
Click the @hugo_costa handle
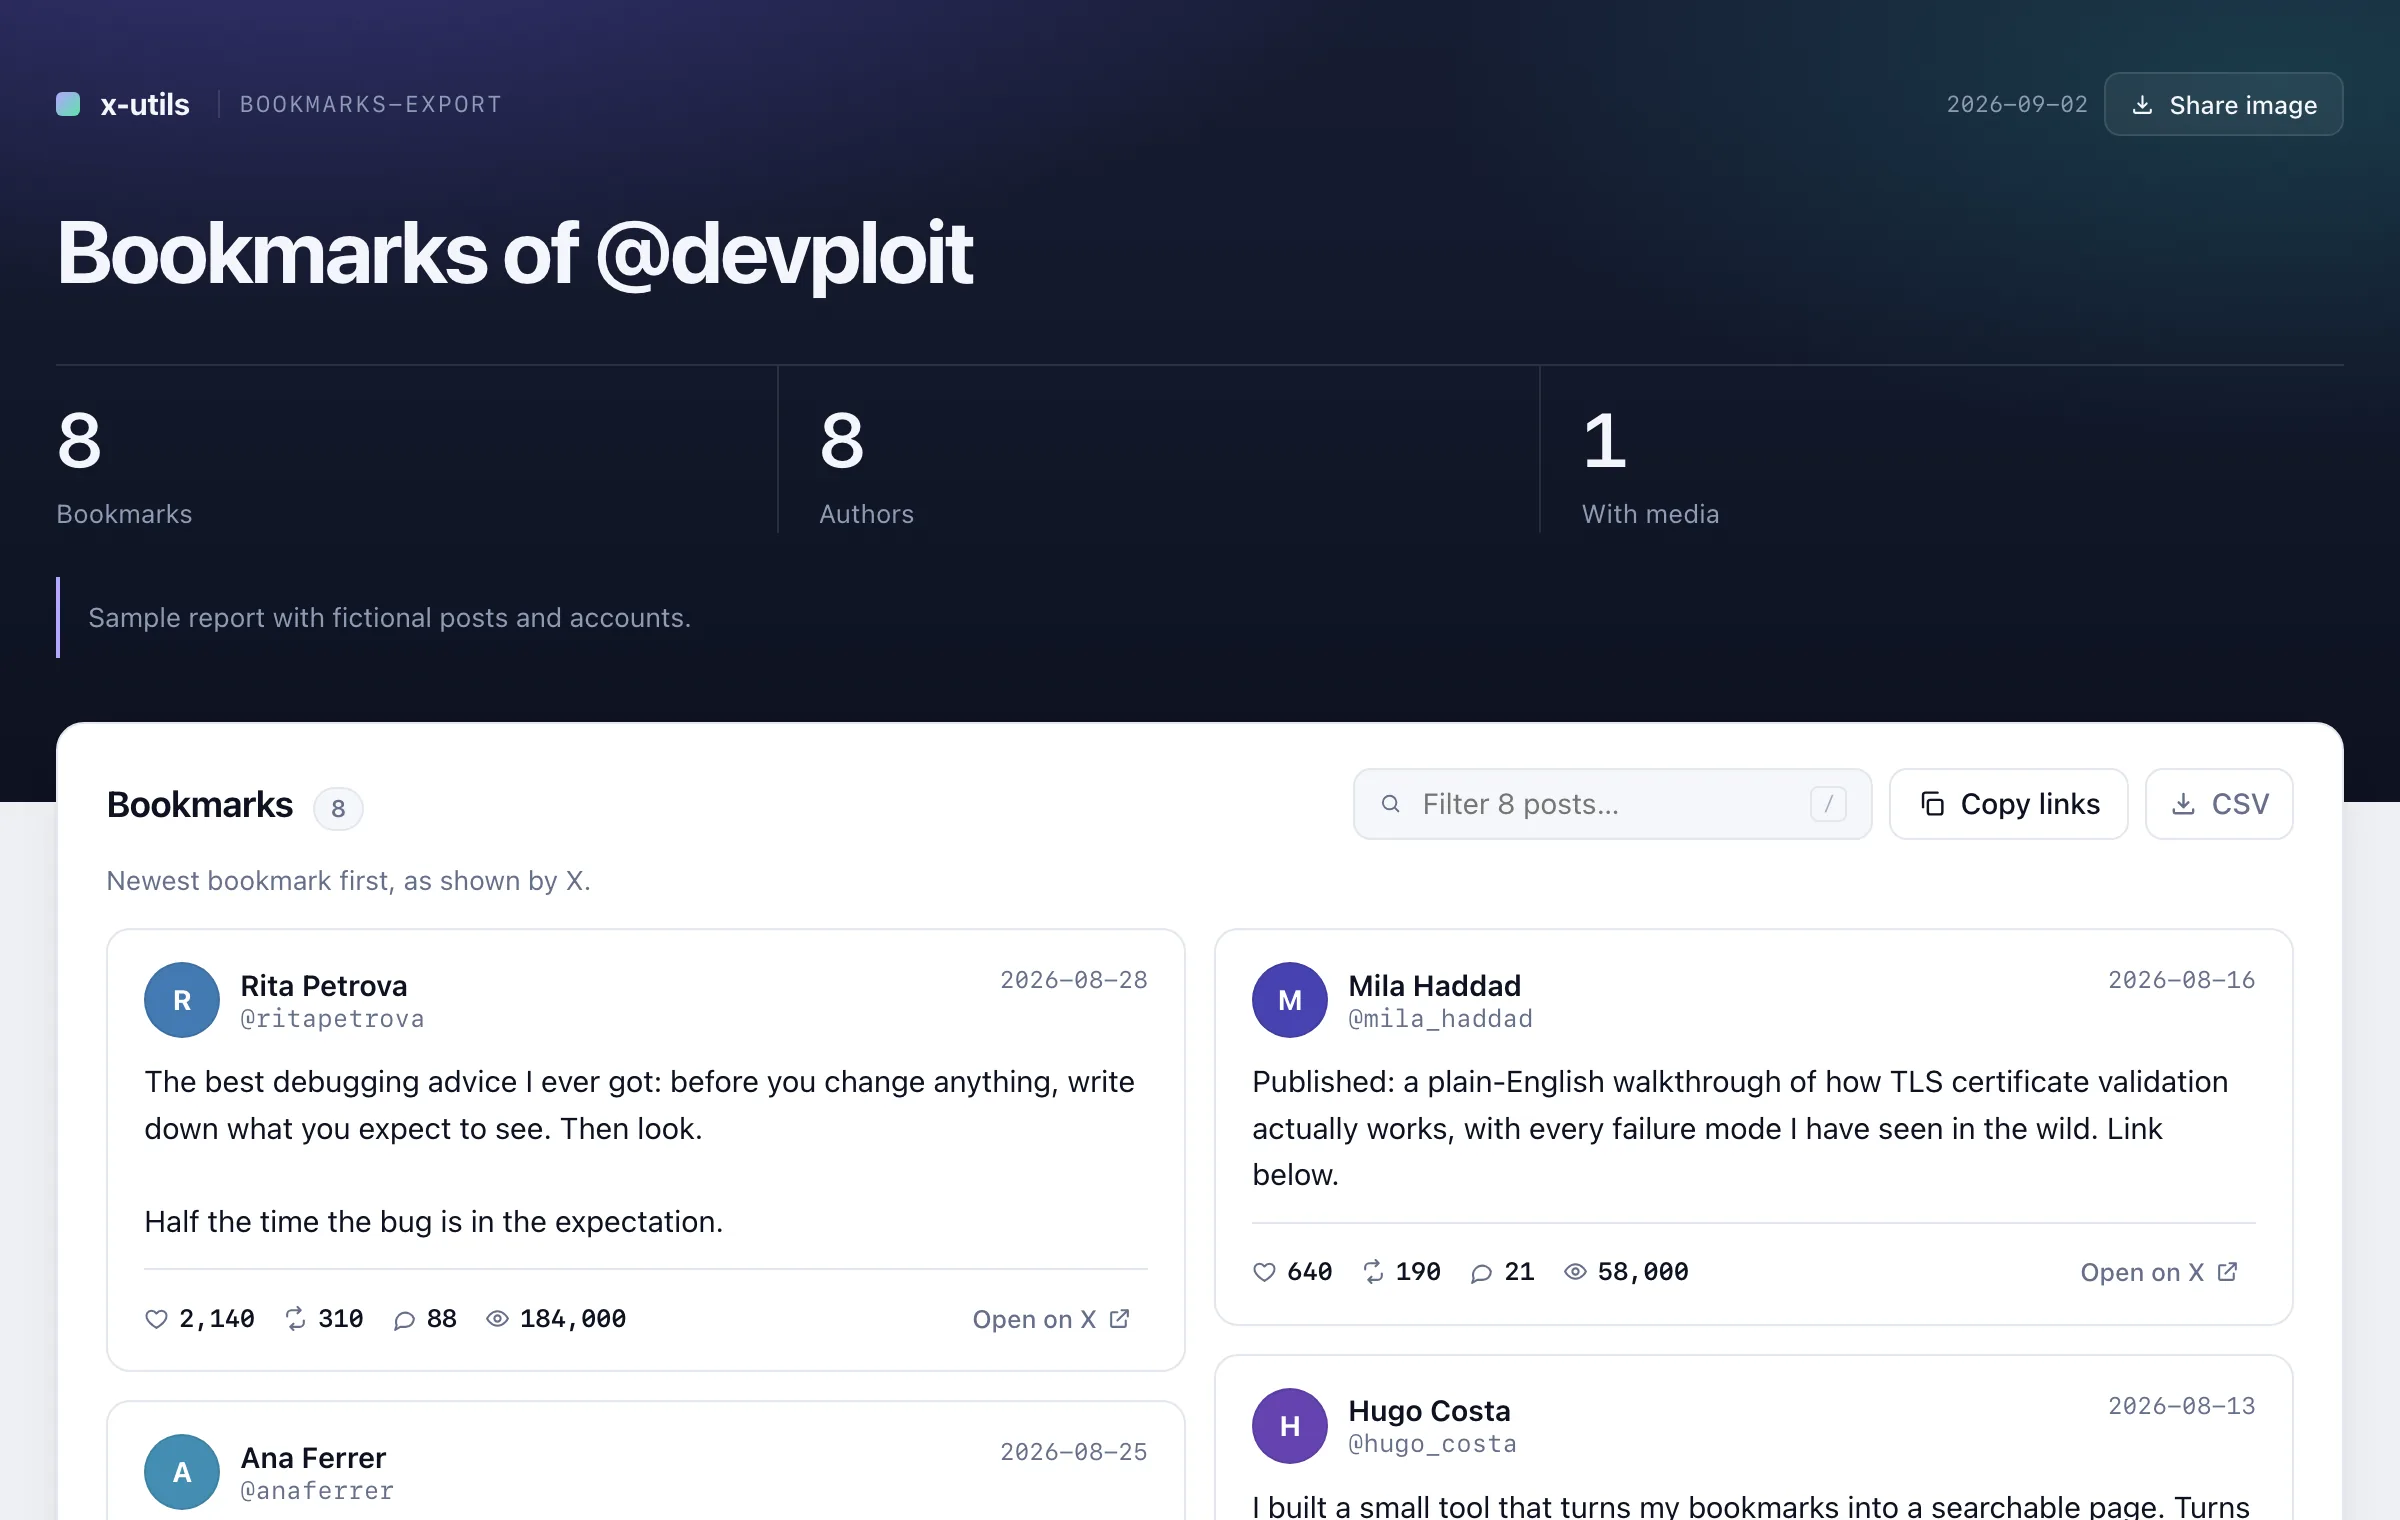(1432, 1444)
